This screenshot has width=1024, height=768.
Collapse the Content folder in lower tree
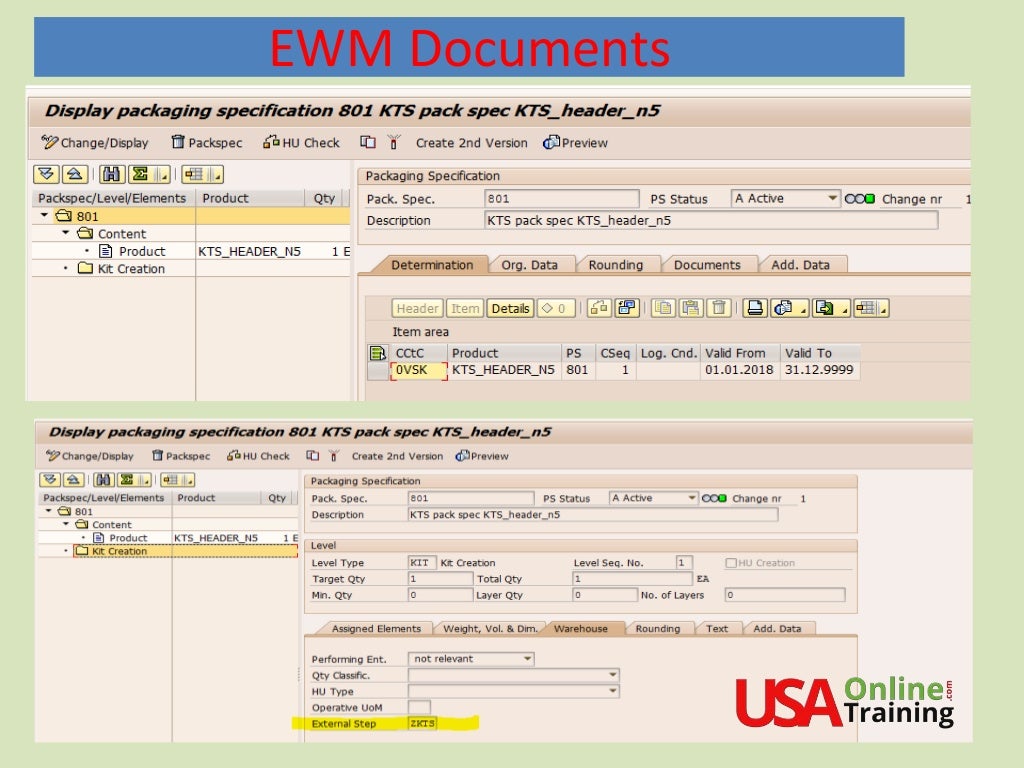pos(66,524)
